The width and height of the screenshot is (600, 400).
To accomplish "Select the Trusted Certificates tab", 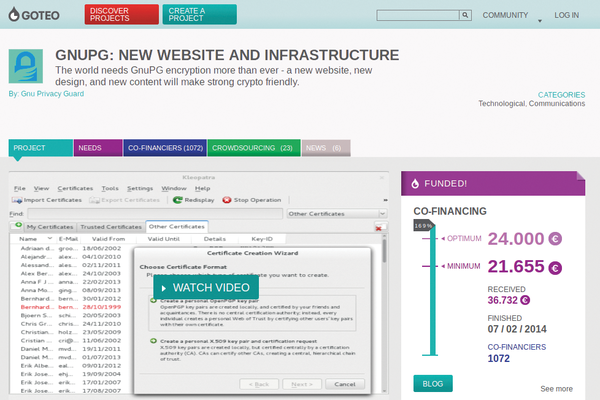I will tap(111, 227).
